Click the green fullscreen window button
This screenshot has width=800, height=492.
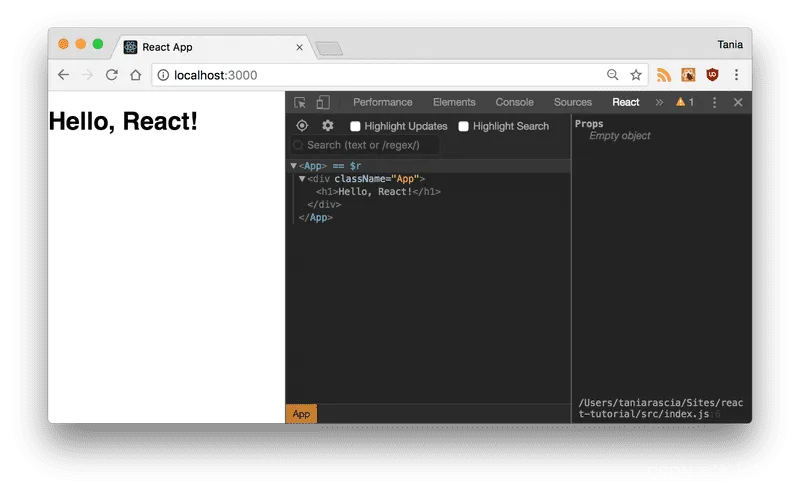click(98, 44)
